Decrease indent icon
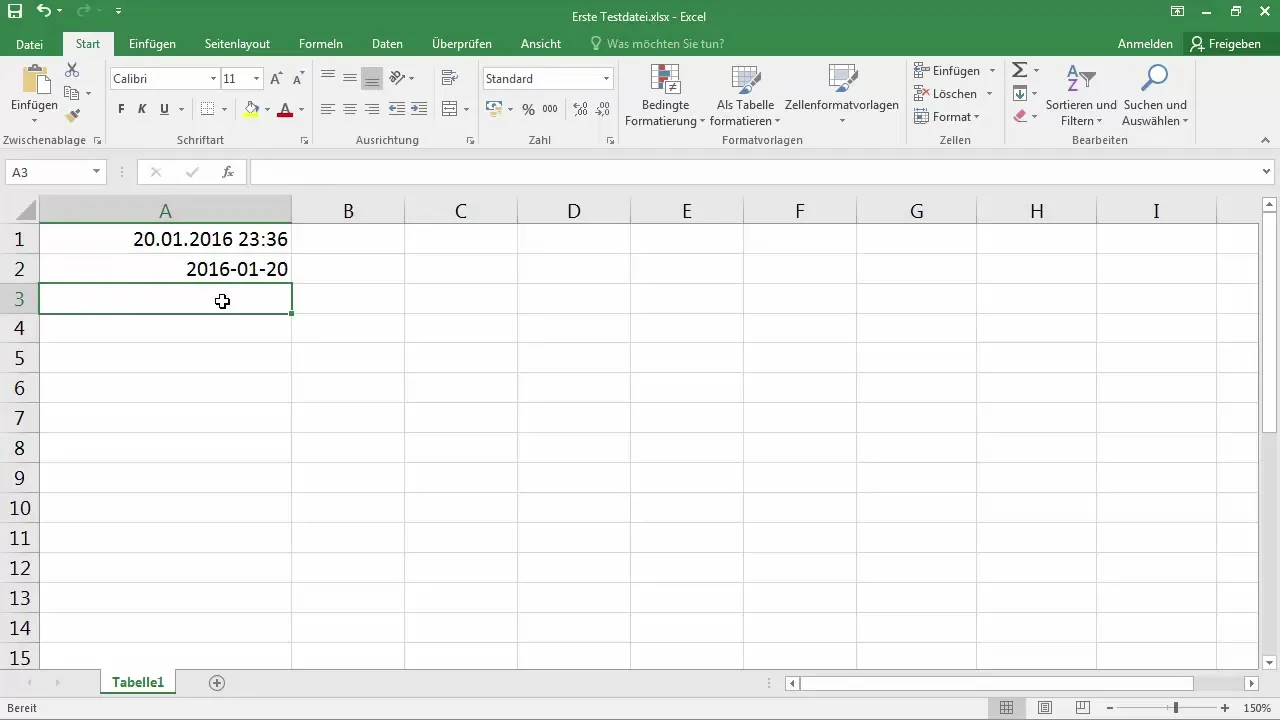 pyautogui.click(x=397, y=109)
